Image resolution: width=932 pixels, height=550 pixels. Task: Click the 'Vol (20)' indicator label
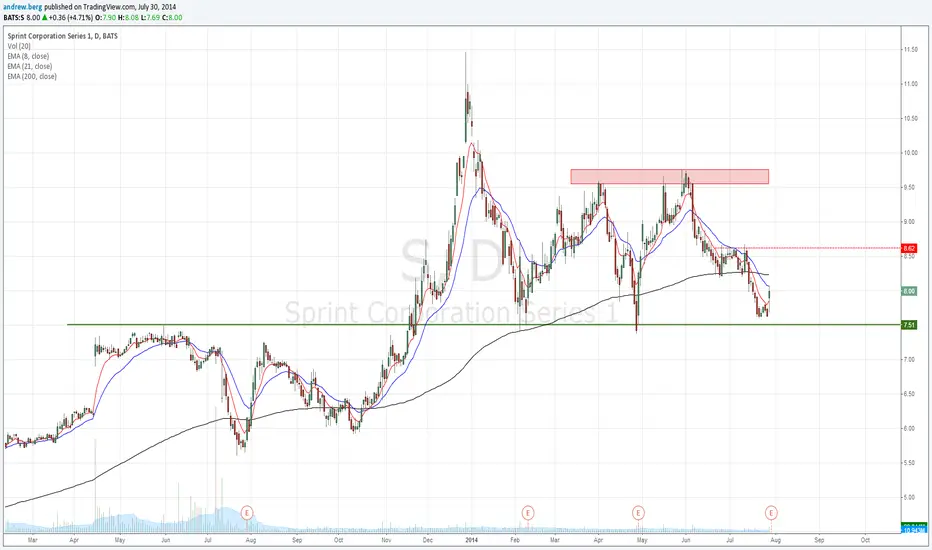(x=19, y=46)
